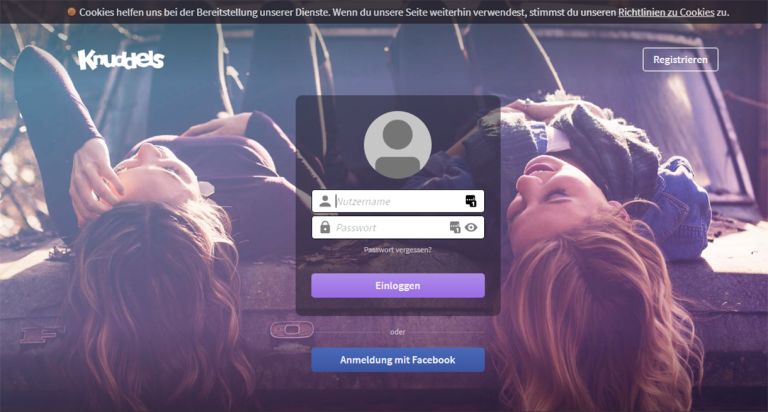Screen dimensions: 768x412
Task: Click the orange cookie notice icon
Action: [71, 12]
